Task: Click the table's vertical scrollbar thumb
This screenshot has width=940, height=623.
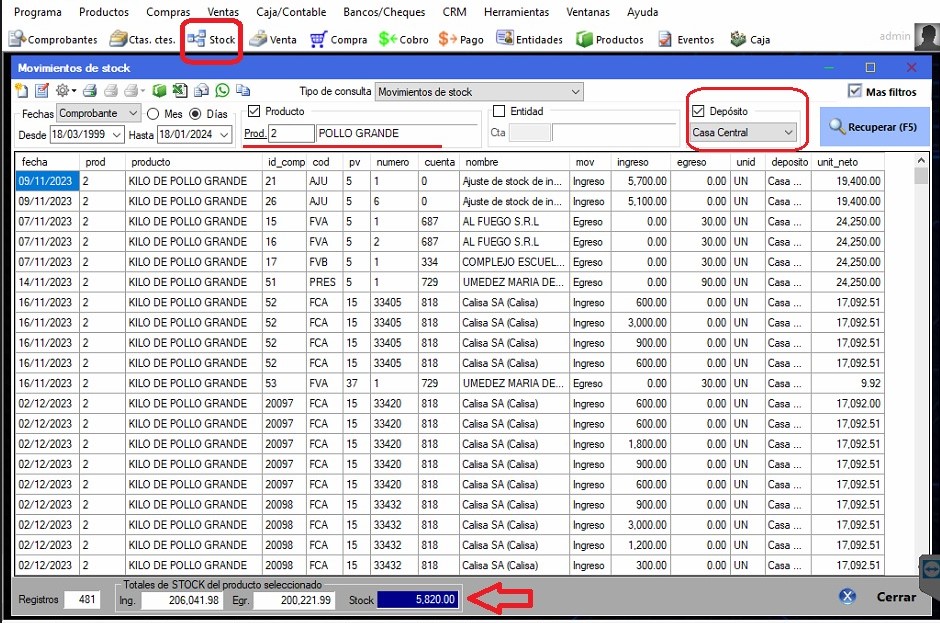Action: click(x=921, y=176)
